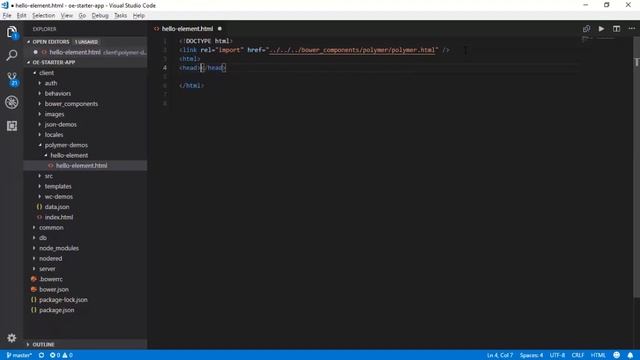Open the editor More Actions ellipsis
640x360 pixels.
(631, 29)
